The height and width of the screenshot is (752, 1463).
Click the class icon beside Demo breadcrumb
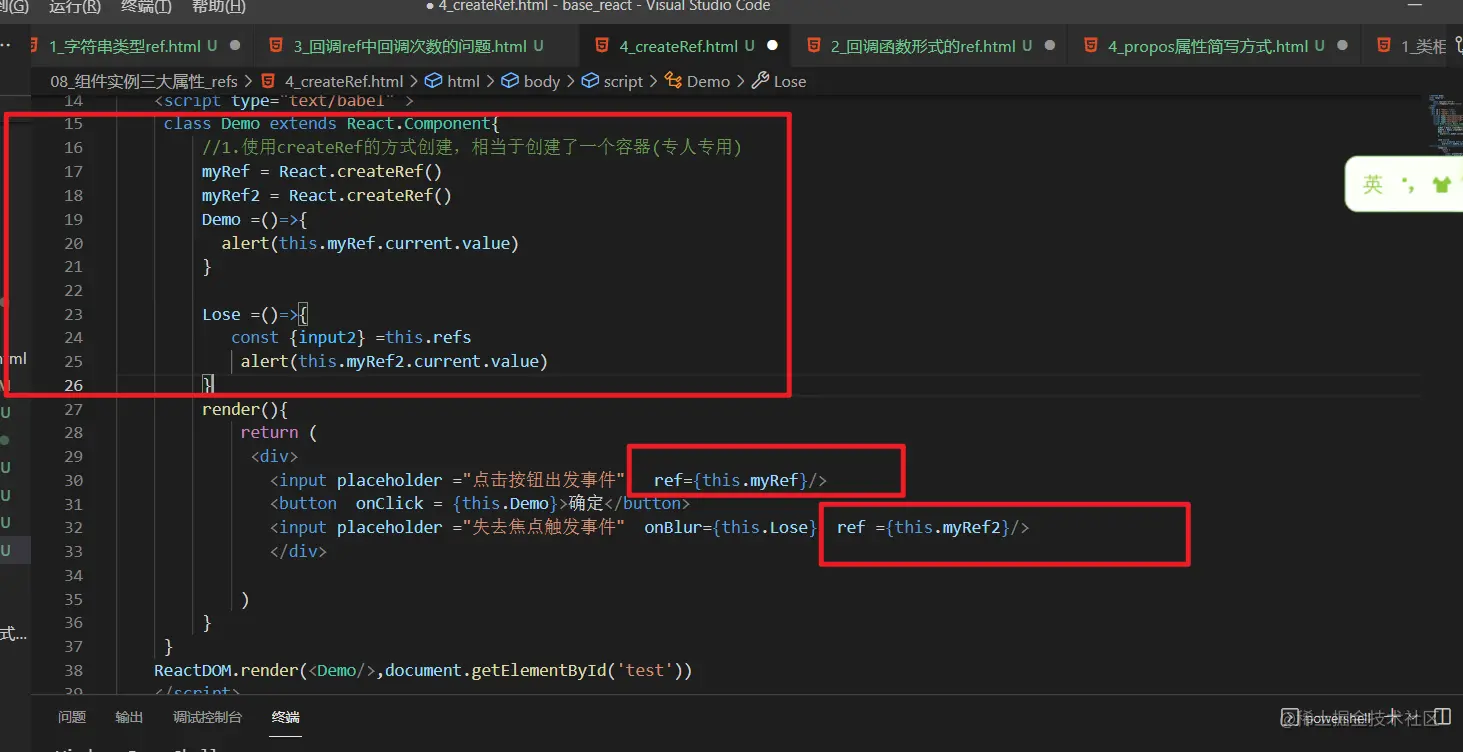(x=673, y=81)
